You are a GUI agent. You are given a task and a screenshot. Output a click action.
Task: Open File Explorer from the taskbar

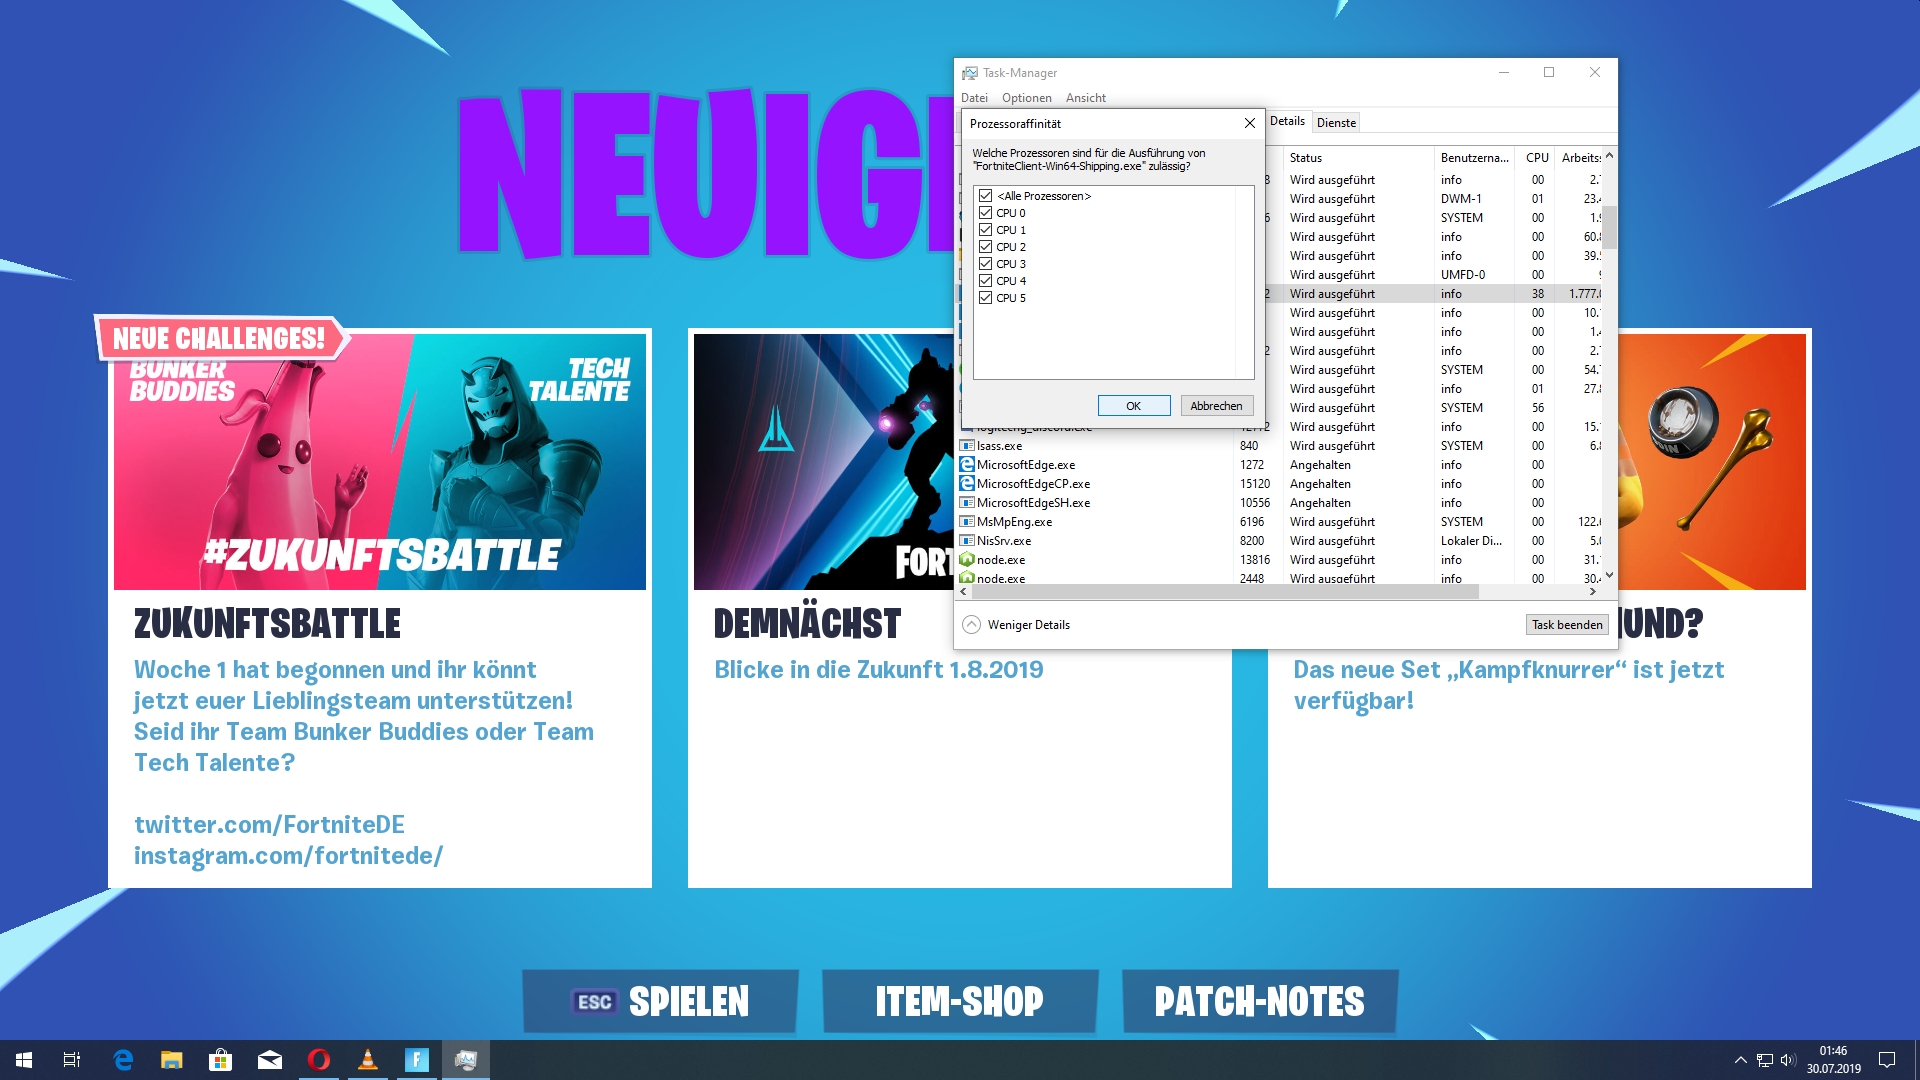coord(172,1060)
